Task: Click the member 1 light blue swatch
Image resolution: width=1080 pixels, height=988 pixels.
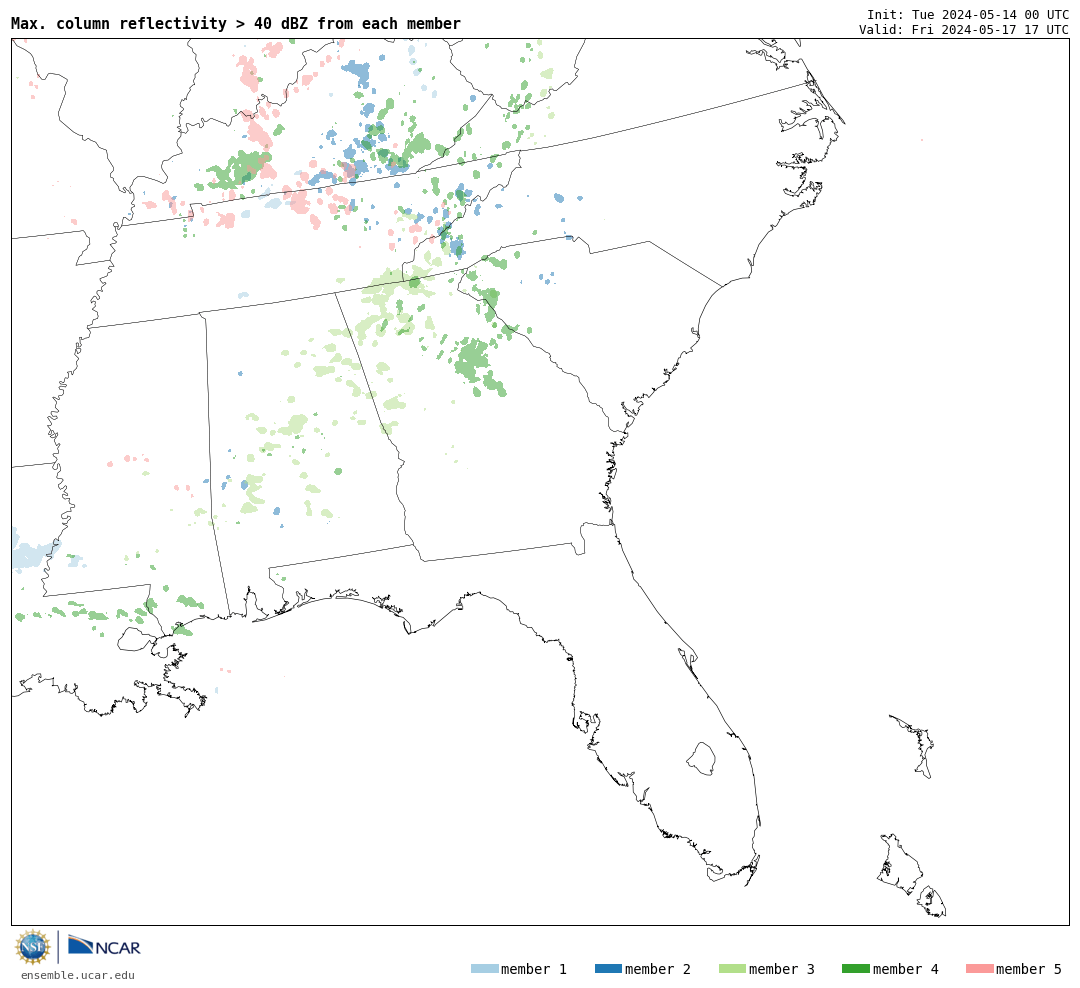Action: click(485, 969)
